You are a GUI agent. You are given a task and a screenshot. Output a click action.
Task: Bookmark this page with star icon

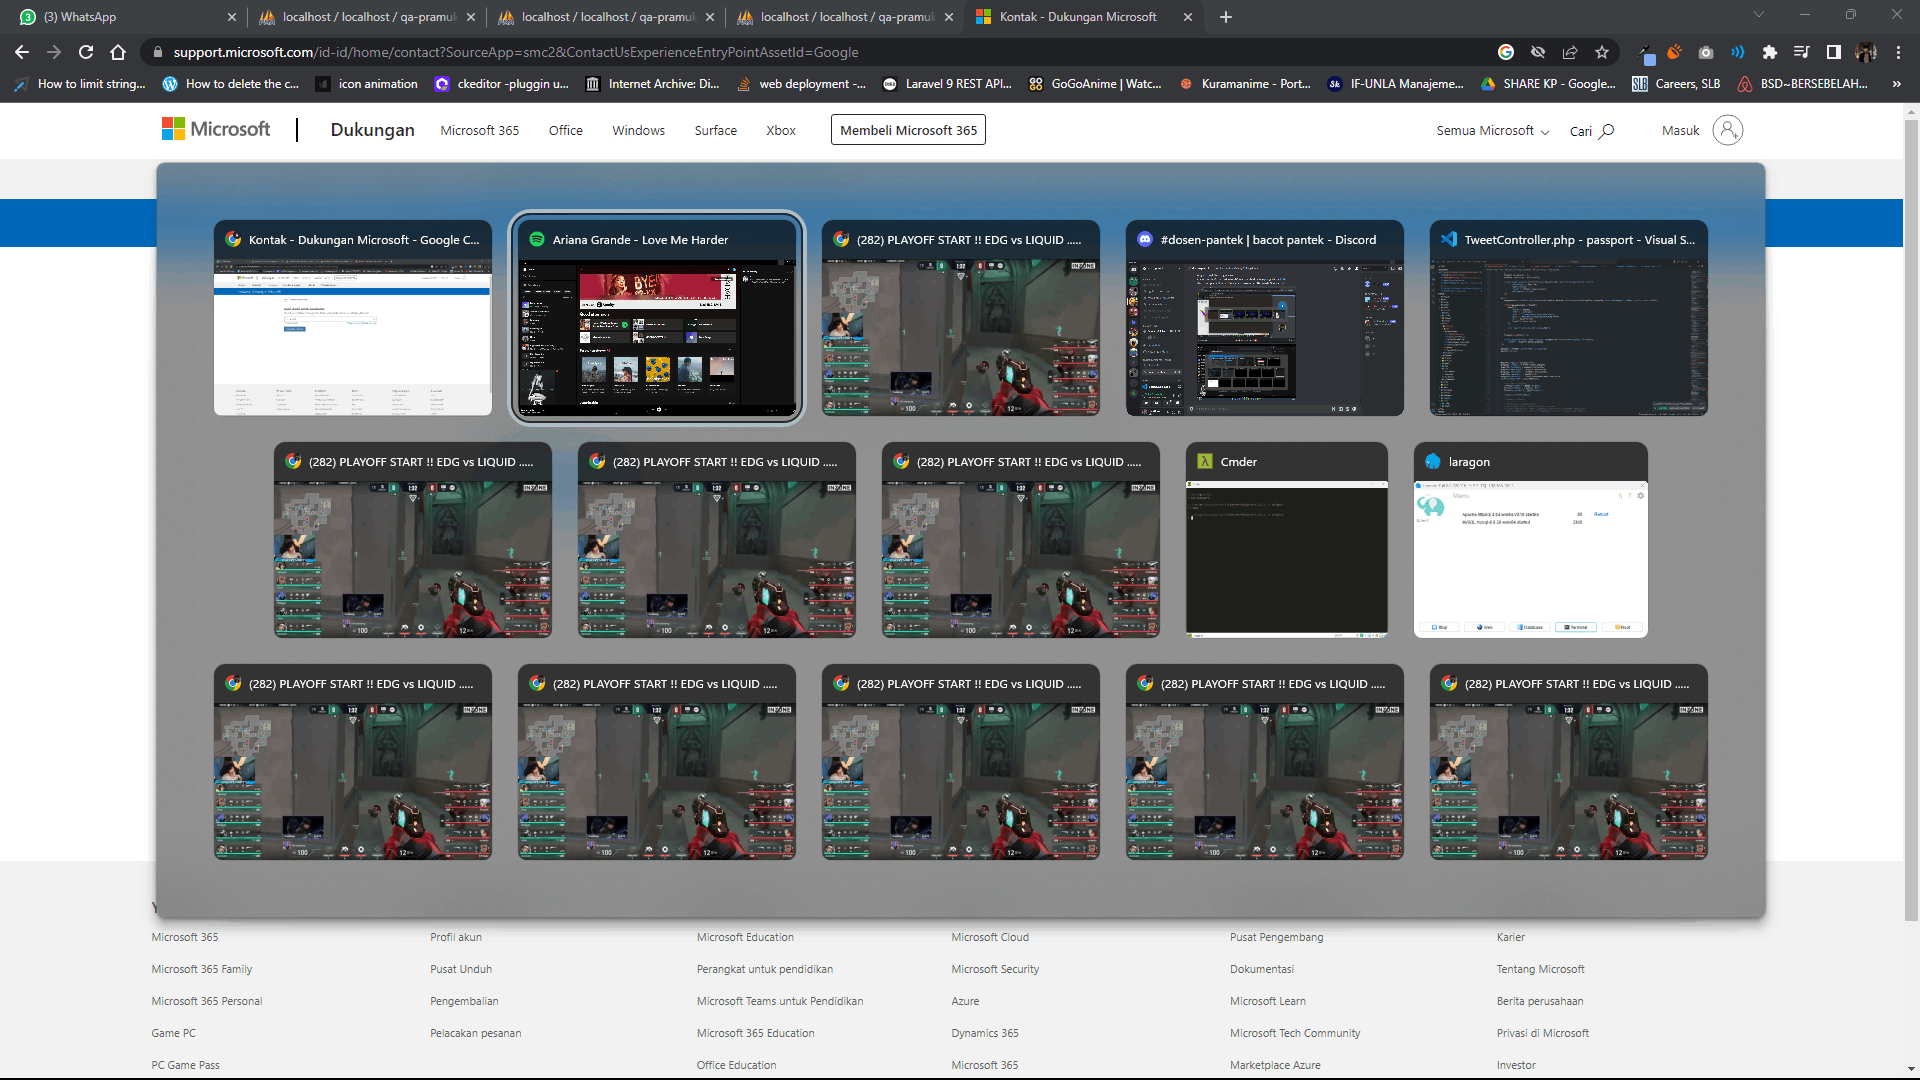[1602, 52]
